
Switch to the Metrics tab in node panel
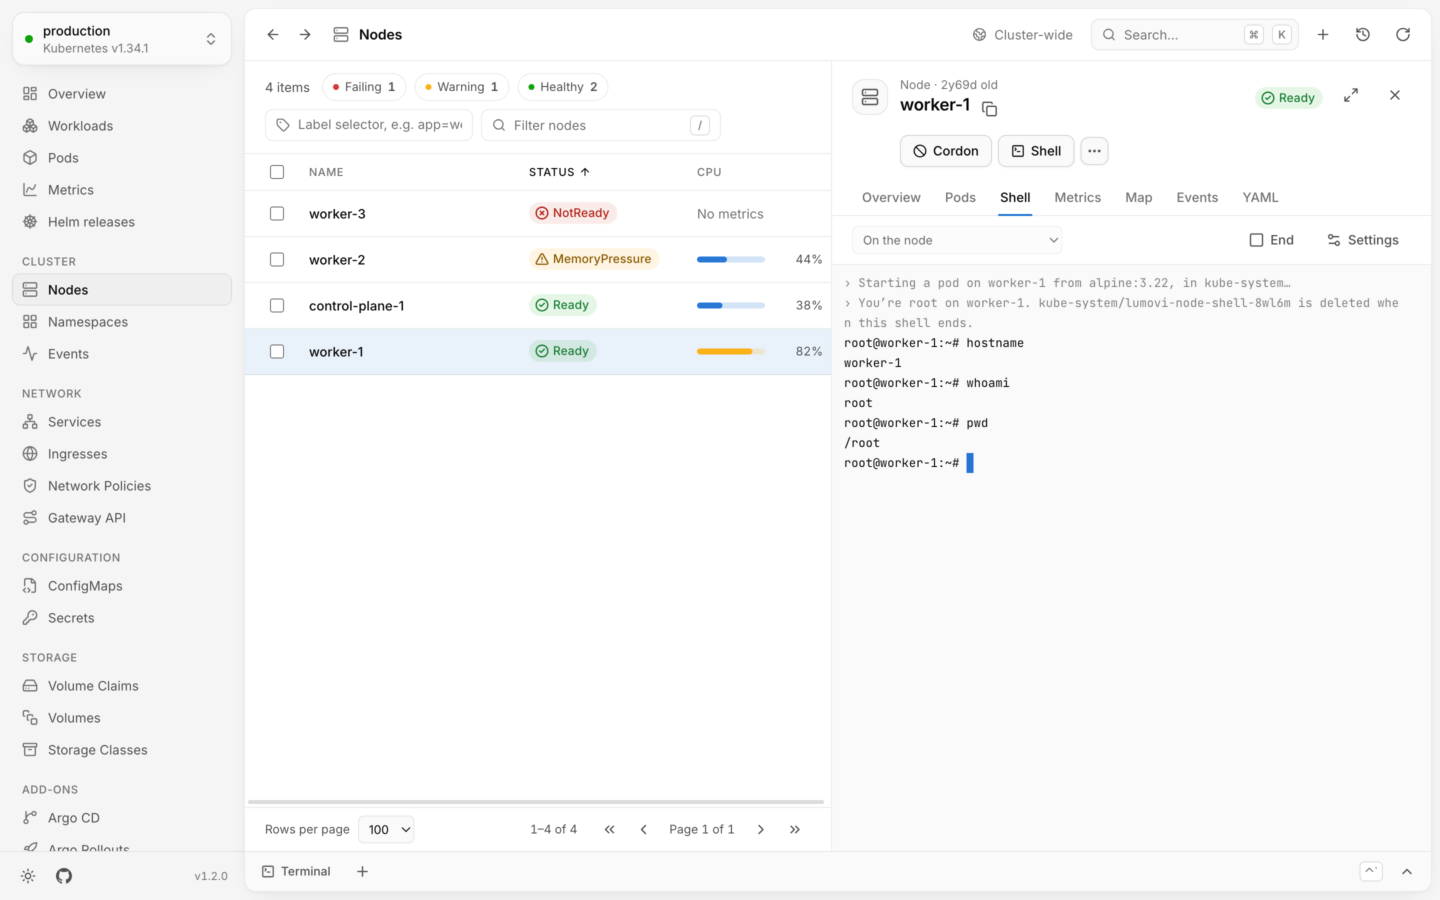(1077, 198)
